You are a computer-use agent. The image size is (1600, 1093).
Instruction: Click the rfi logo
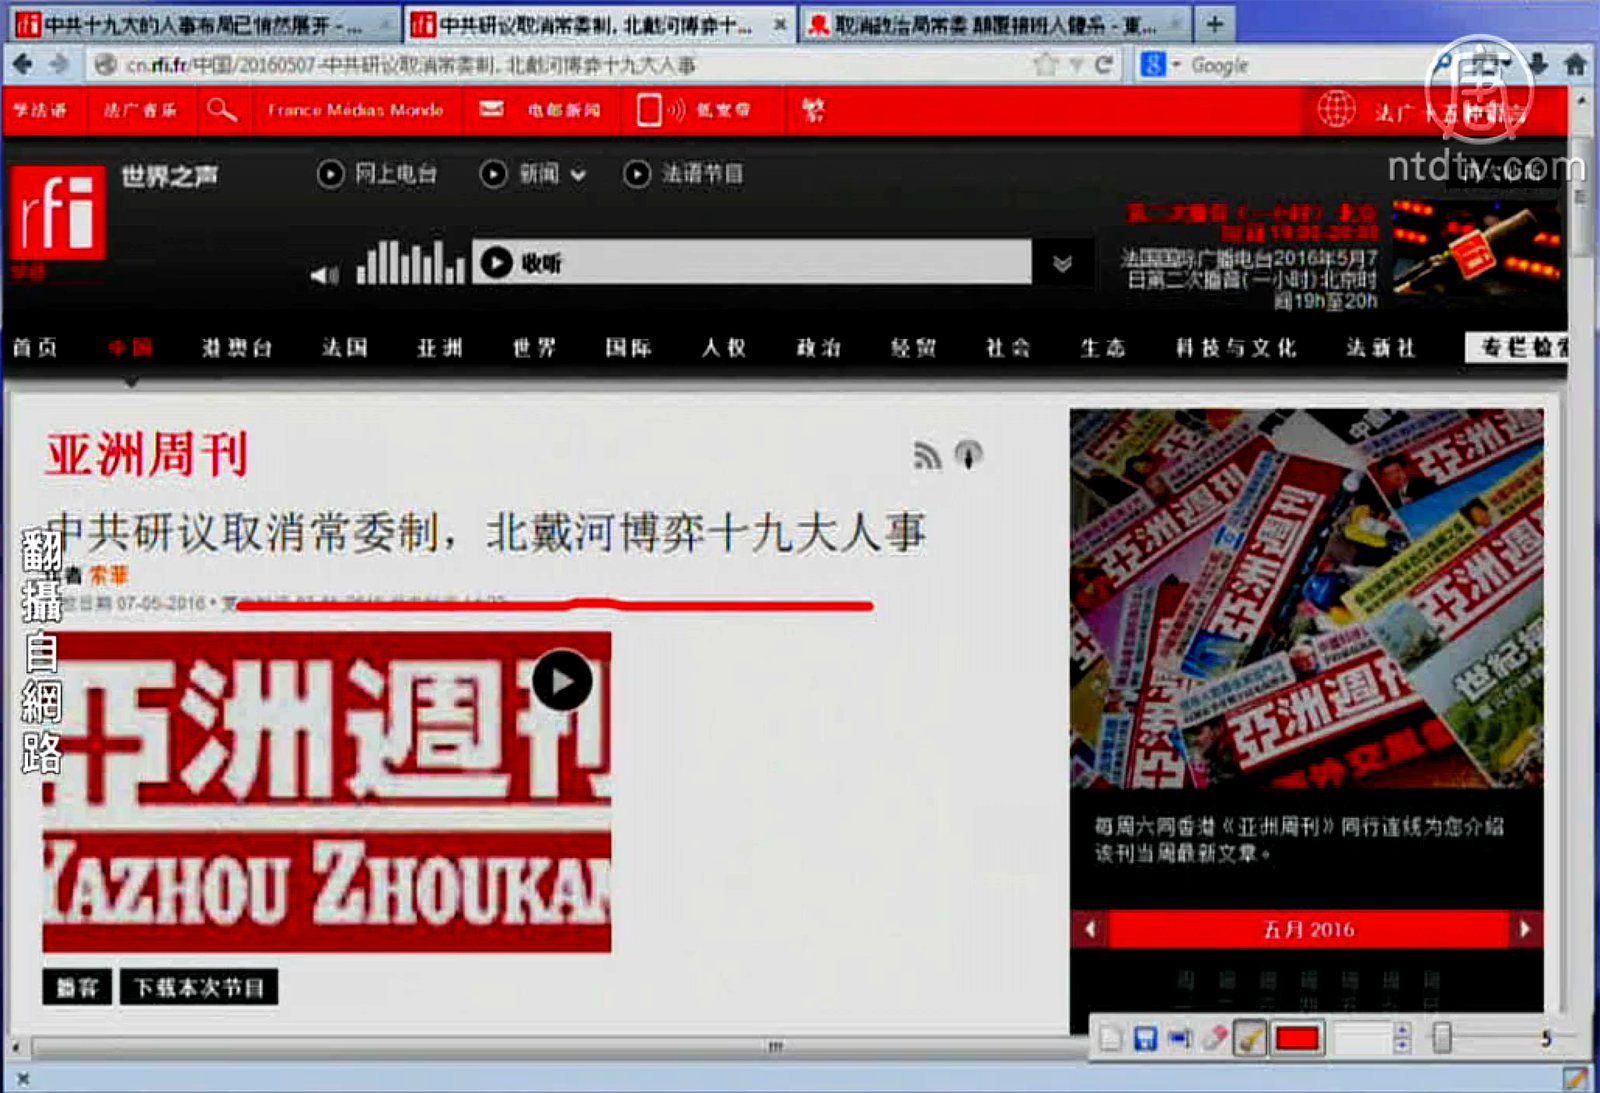tap(58, 213)
